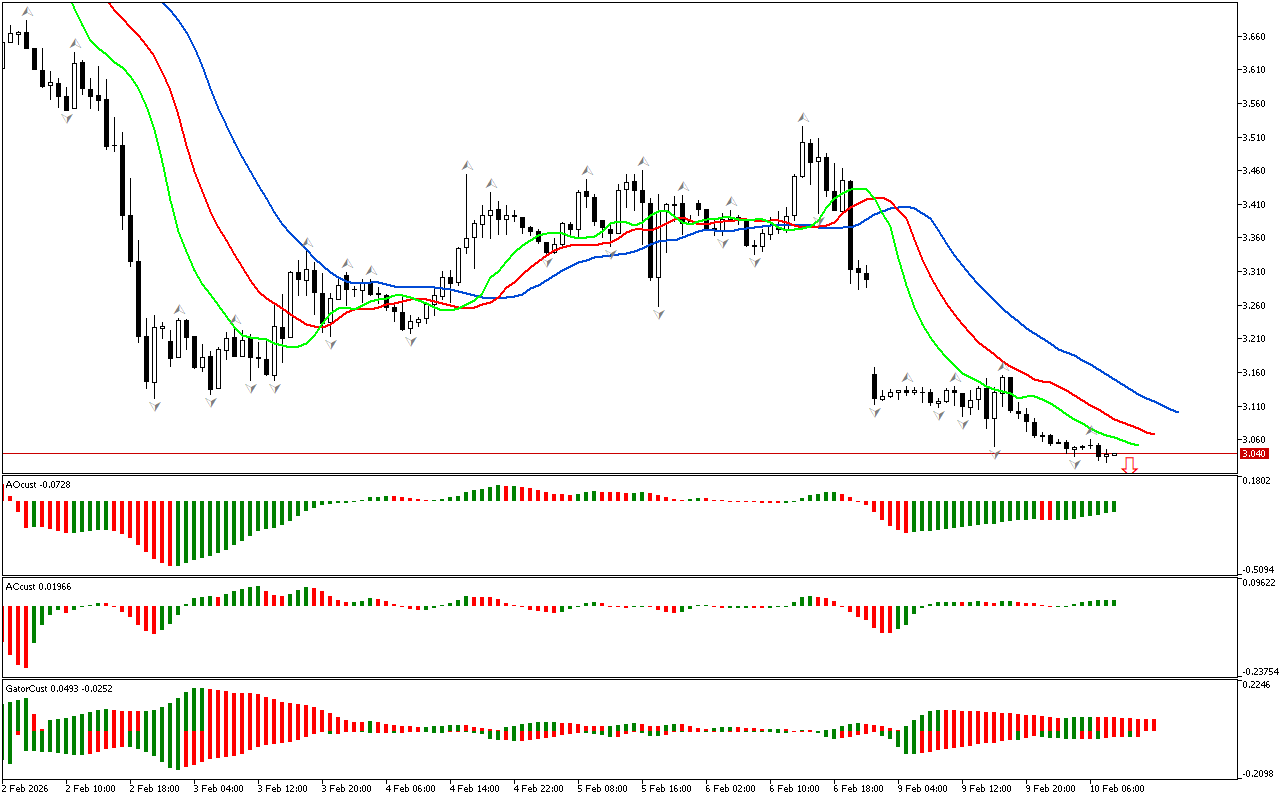Click the 10 Feb 06:00 time label
The width and height of the screenshot is (1280, 800).
coord(1115,788)
